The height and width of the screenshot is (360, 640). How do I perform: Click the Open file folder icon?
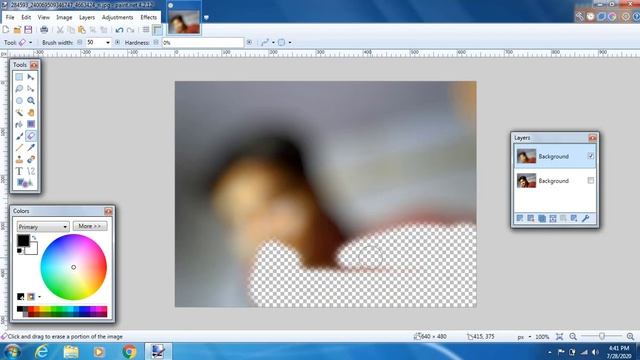coord(17,30)
